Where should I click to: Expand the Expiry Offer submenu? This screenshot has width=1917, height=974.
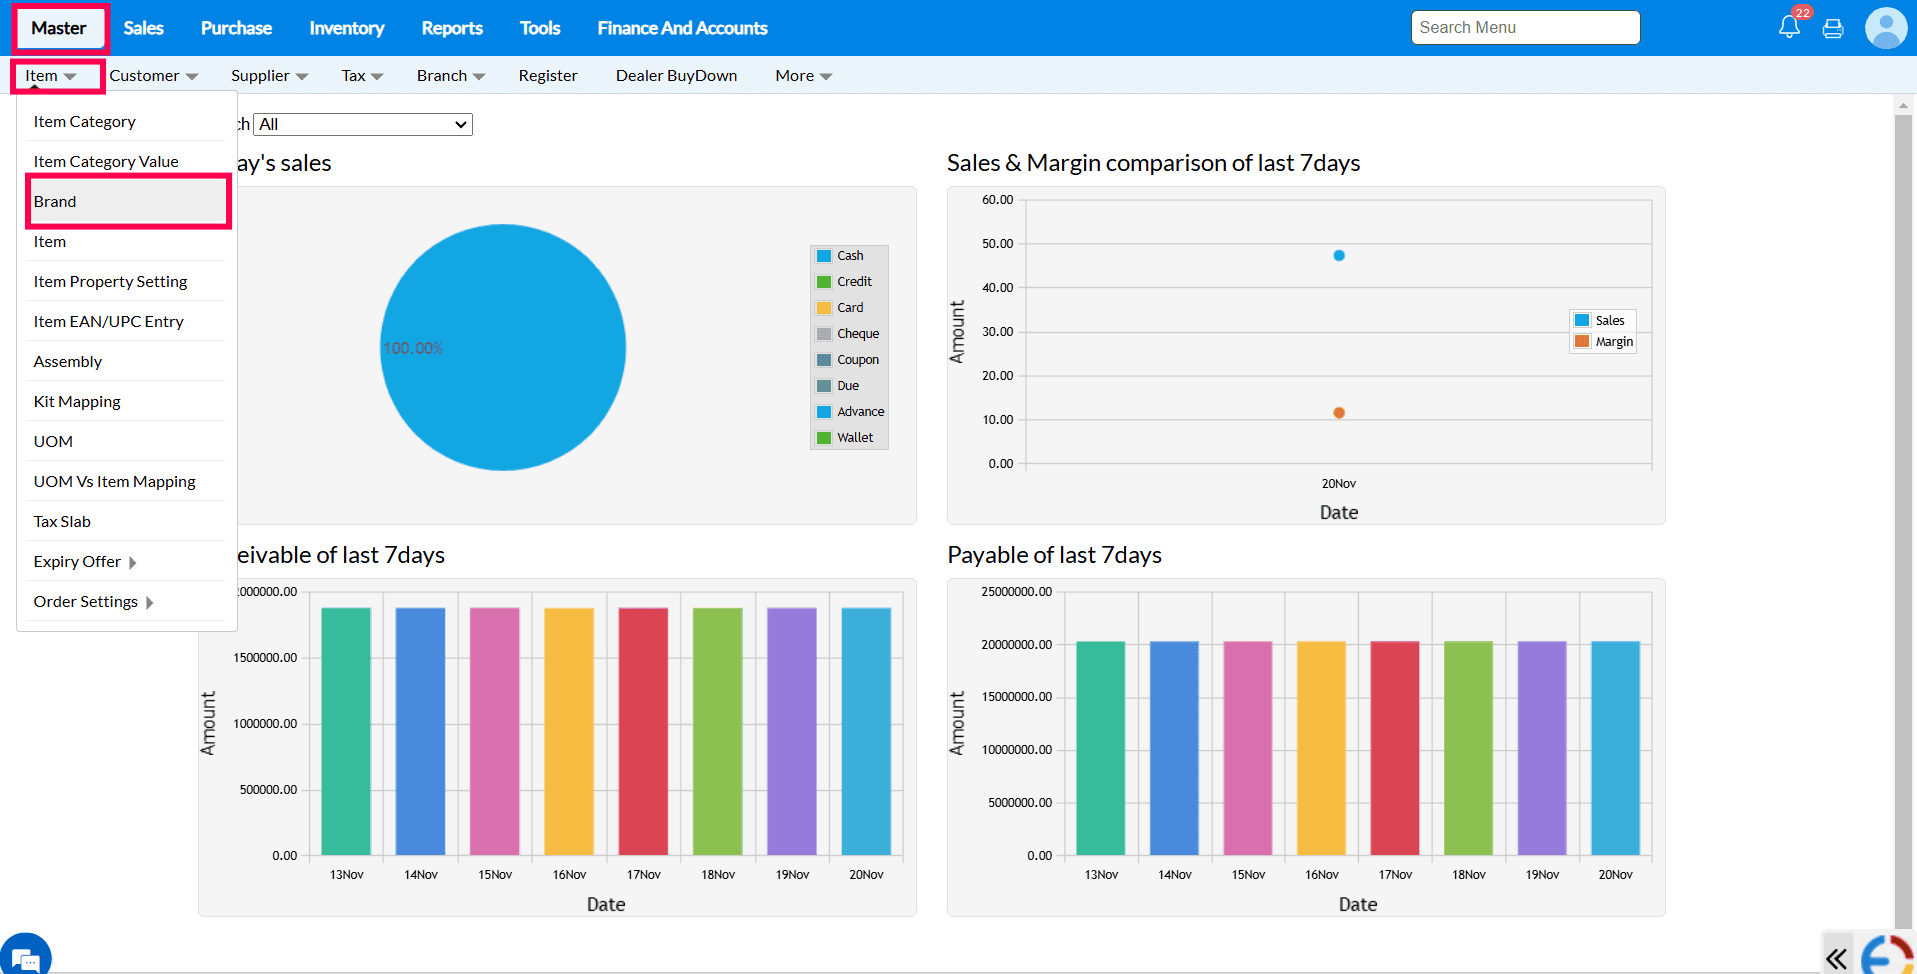pyautogui.click(x=85, y=562)
